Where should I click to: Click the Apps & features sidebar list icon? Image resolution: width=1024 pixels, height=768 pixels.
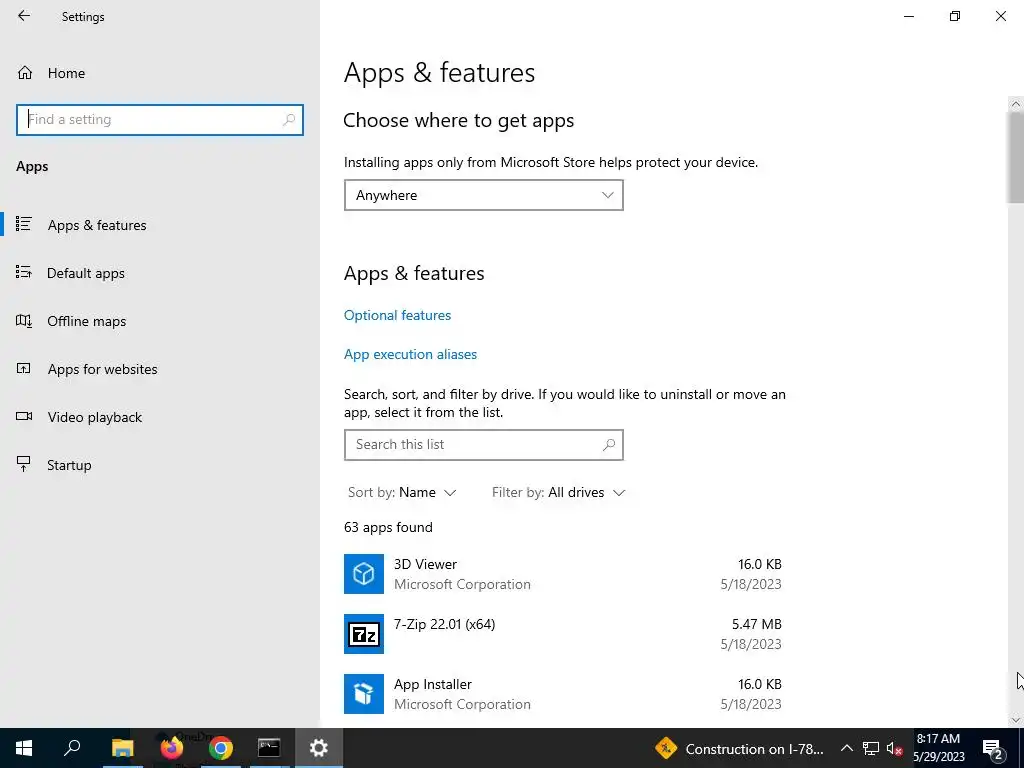click(24, 224)
